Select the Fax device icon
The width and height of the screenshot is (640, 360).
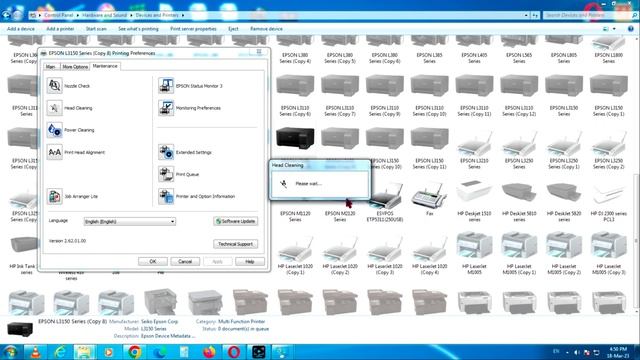point(429,198)
